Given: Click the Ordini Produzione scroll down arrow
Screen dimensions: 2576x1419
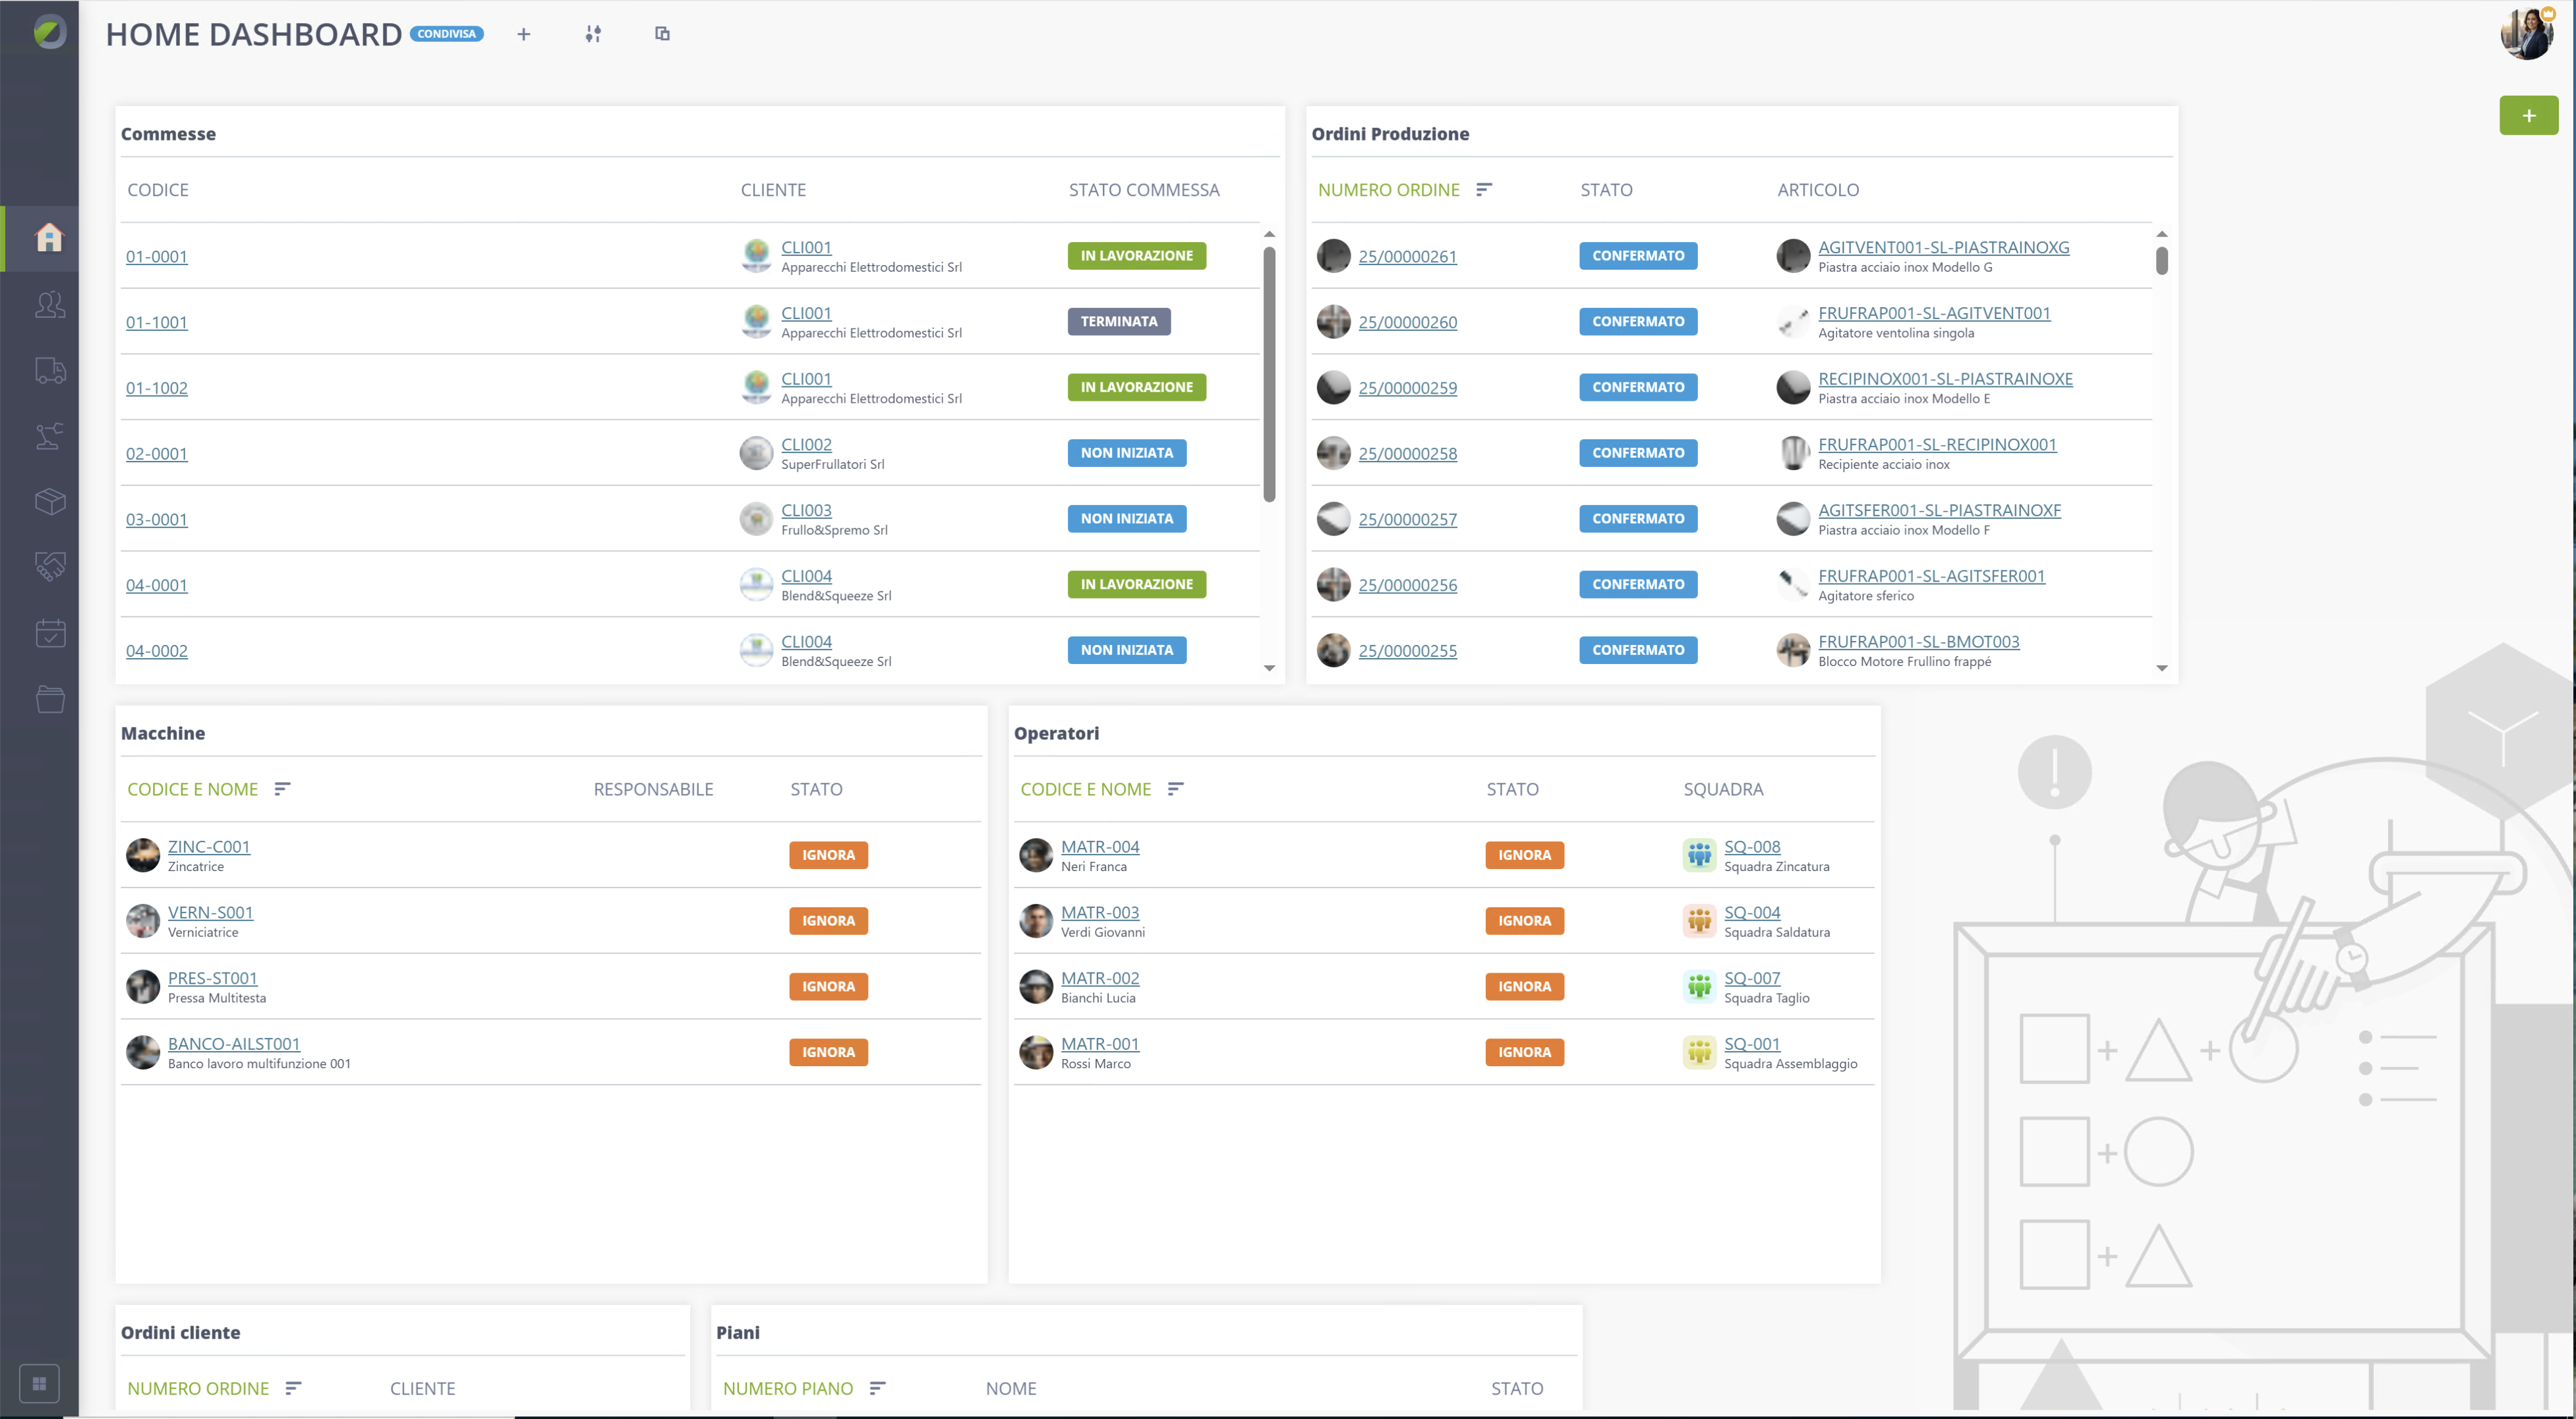Looking at the screenshot, I should coord(2161,668).
